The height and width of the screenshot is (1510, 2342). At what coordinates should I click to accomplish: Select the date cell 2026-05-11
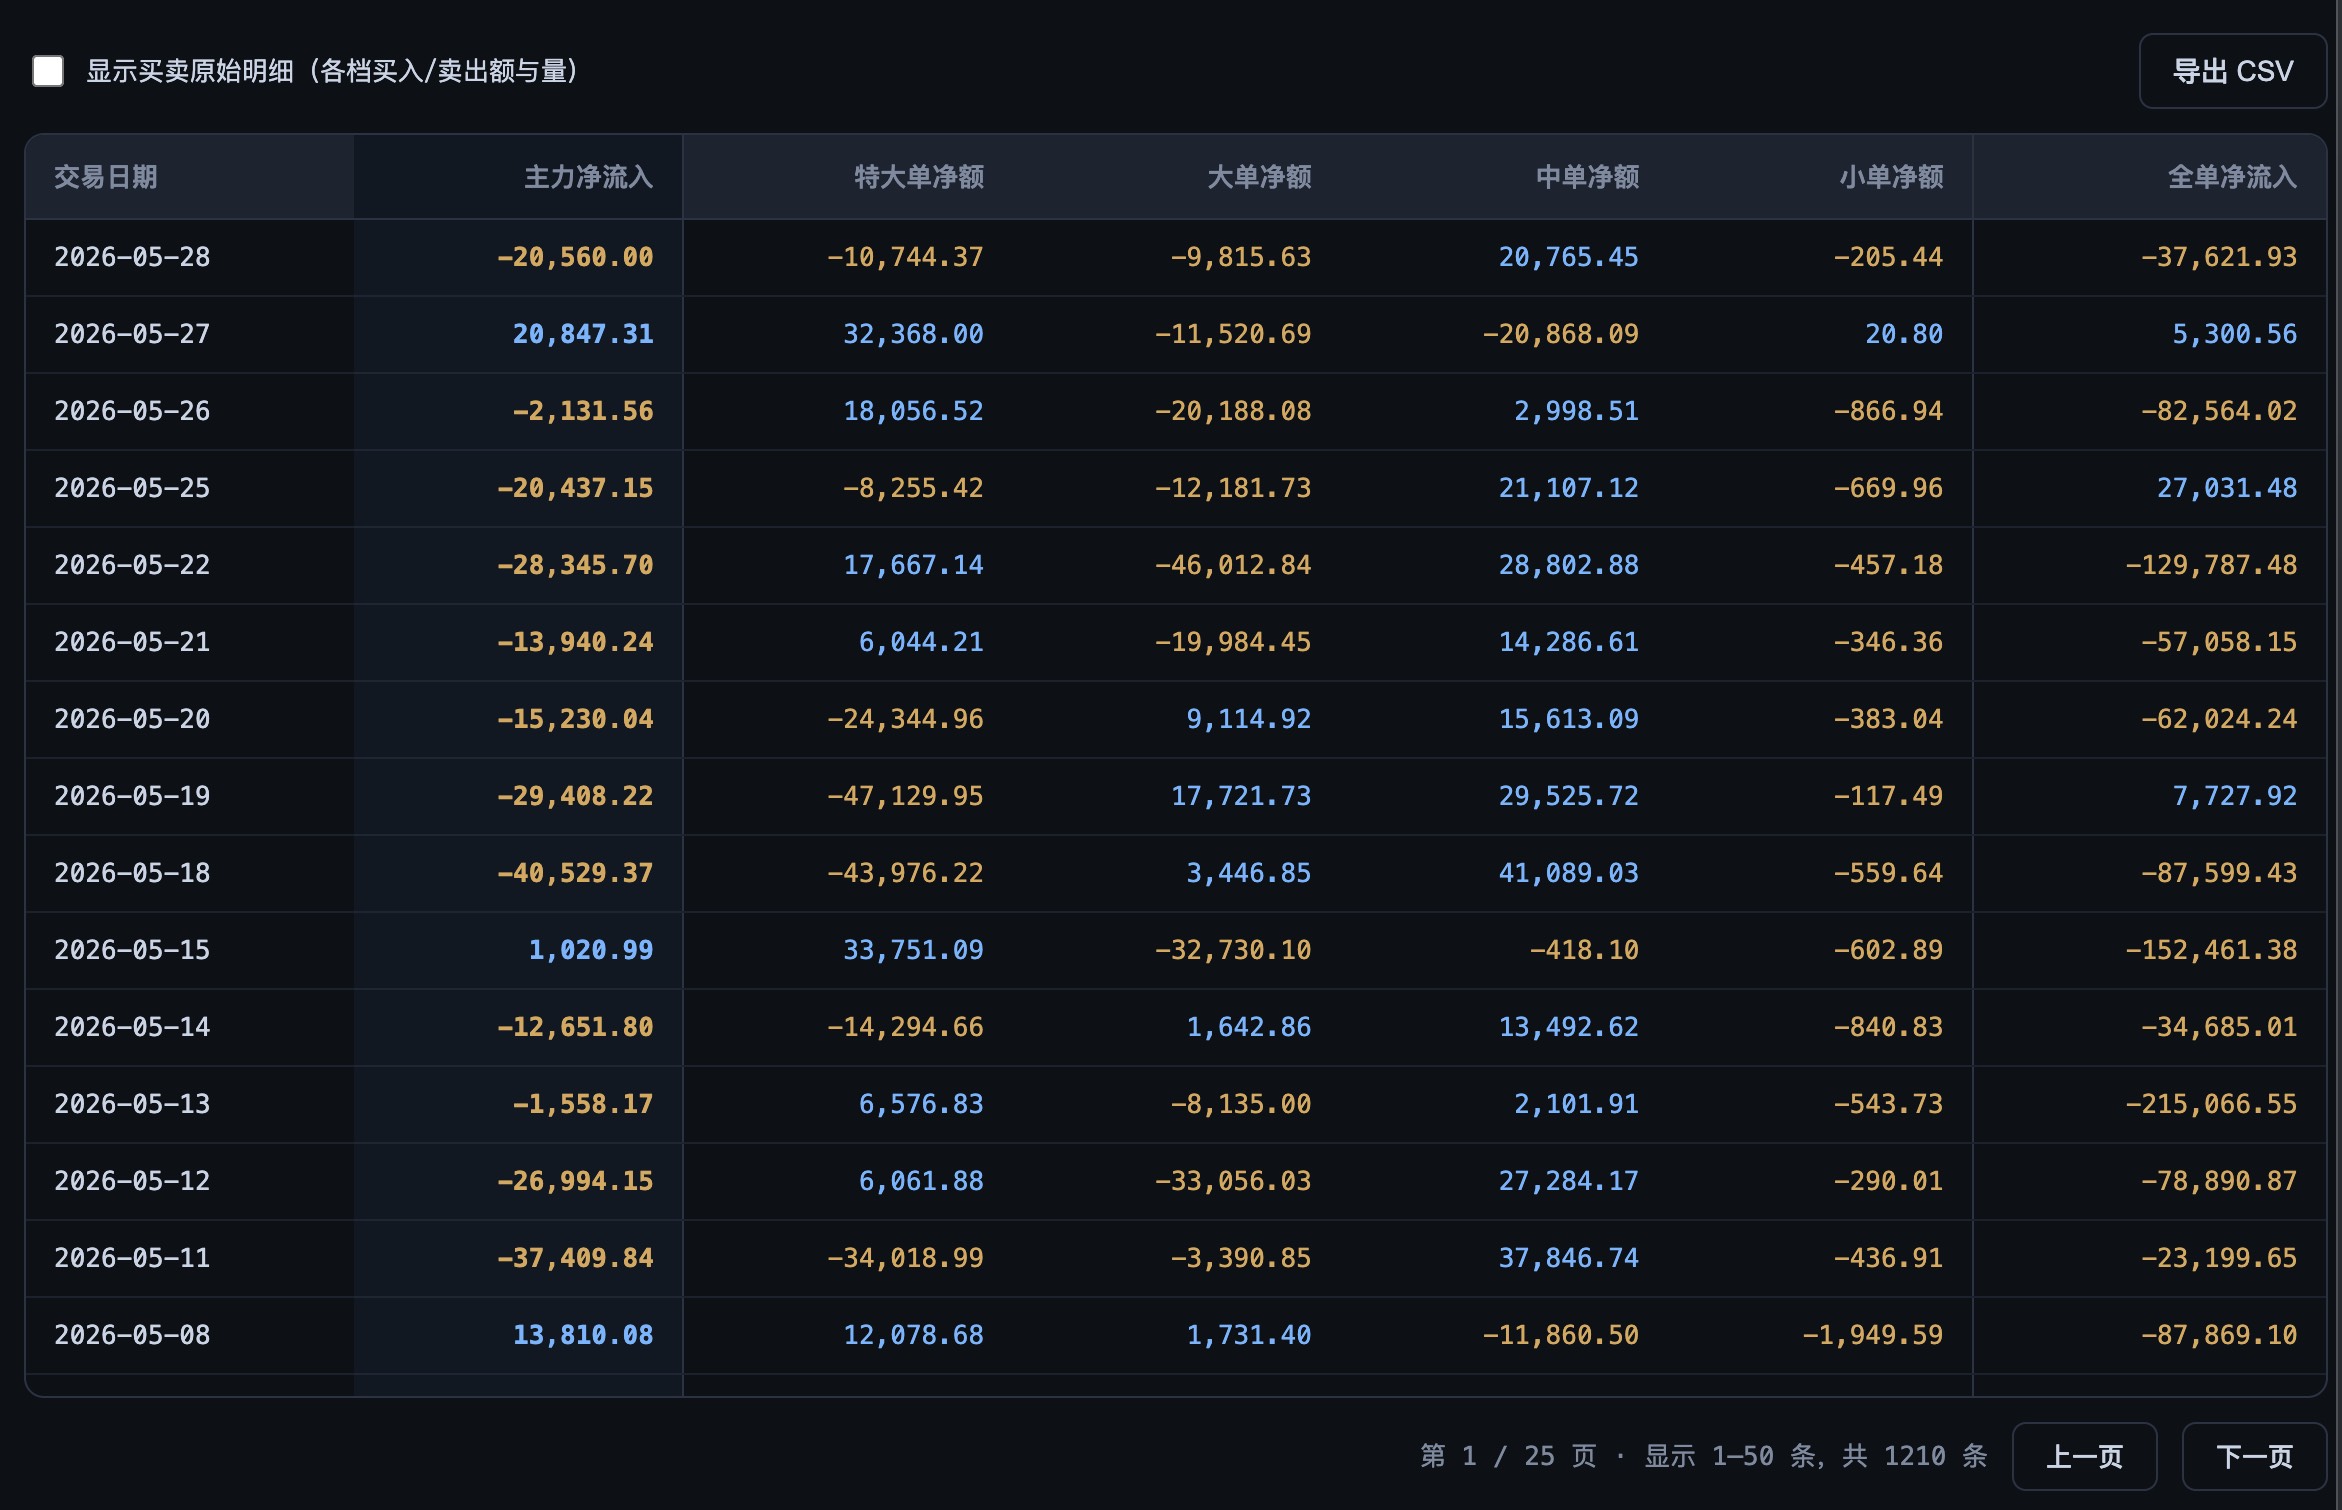coord(132,1258)
